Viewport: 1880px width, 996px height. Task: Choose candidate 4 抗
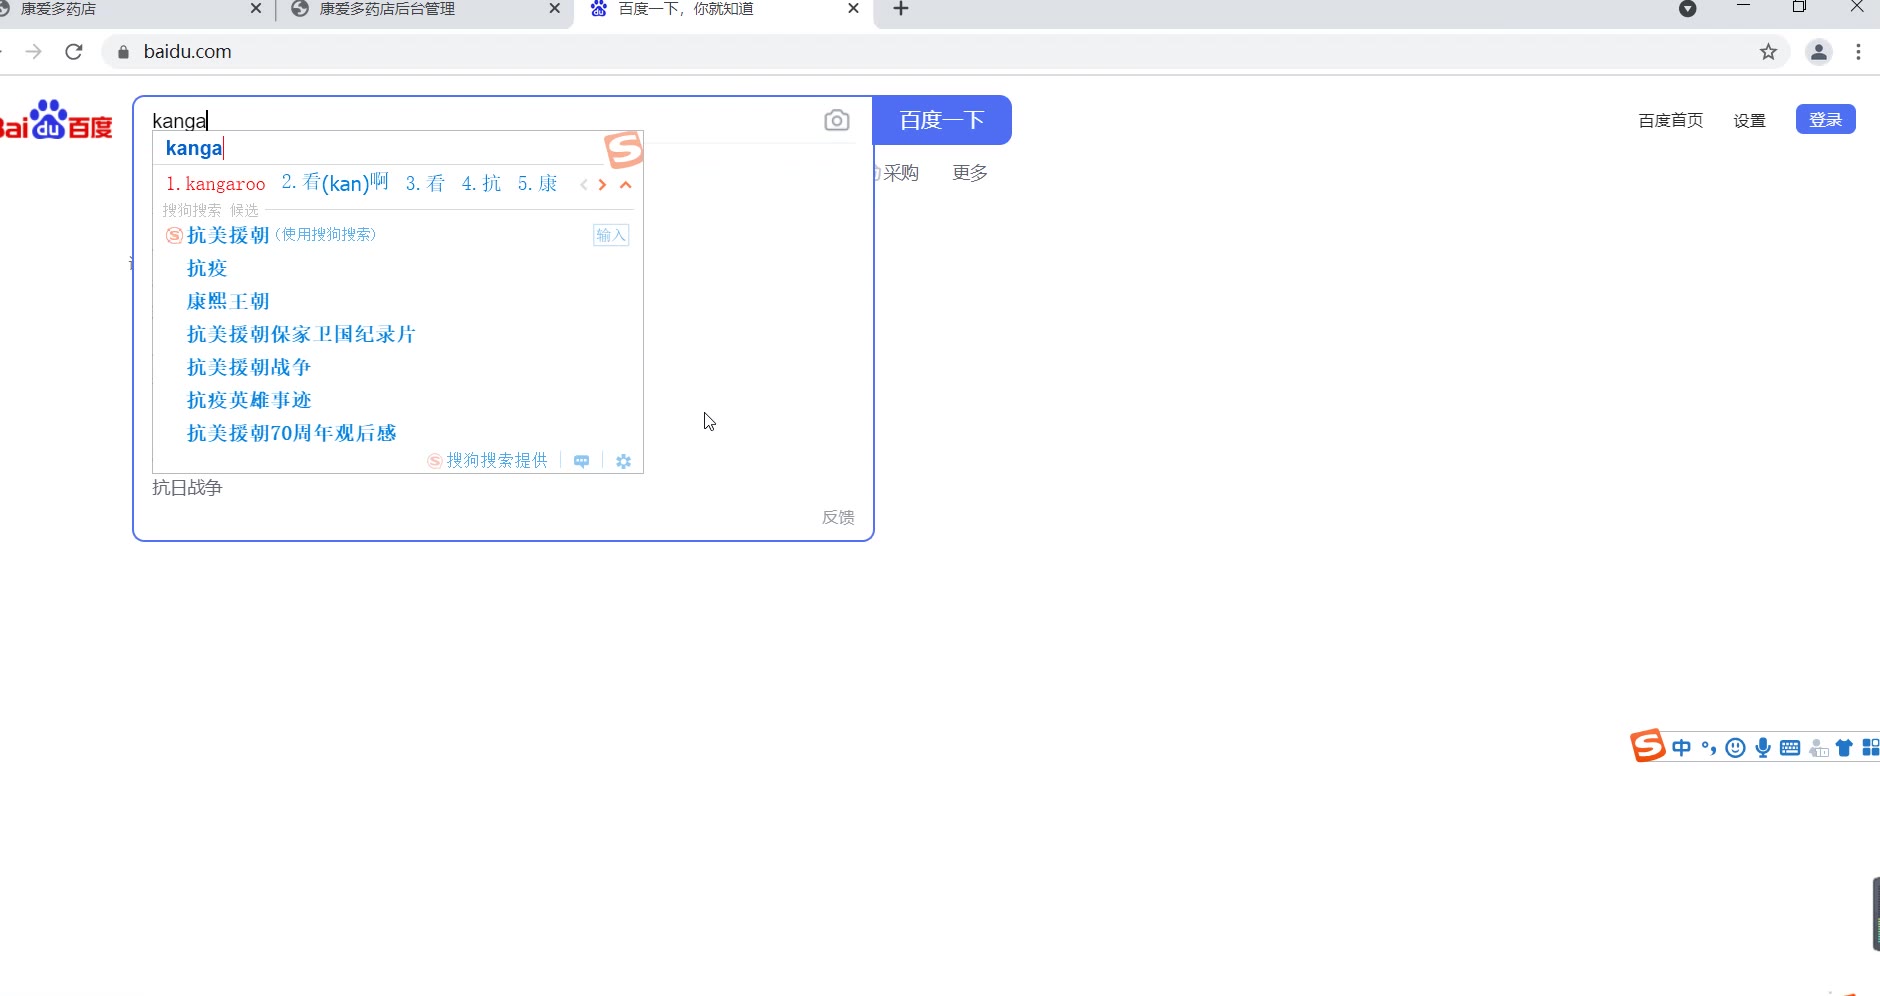pos(481,184)
